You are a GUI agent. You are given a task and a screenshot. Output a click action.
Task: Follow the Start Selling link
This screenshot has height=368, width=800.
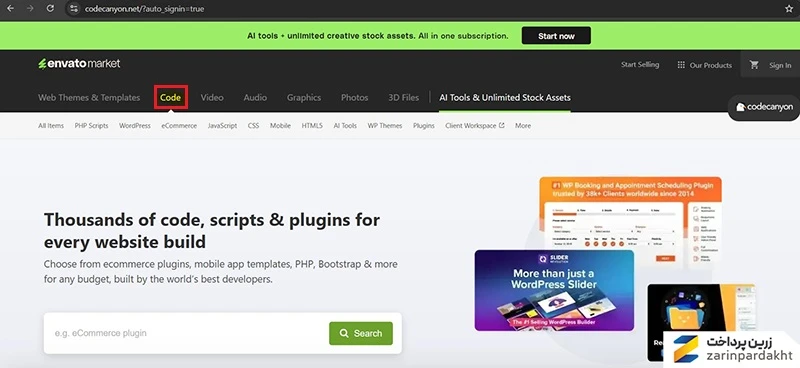[x=640, y=65]
